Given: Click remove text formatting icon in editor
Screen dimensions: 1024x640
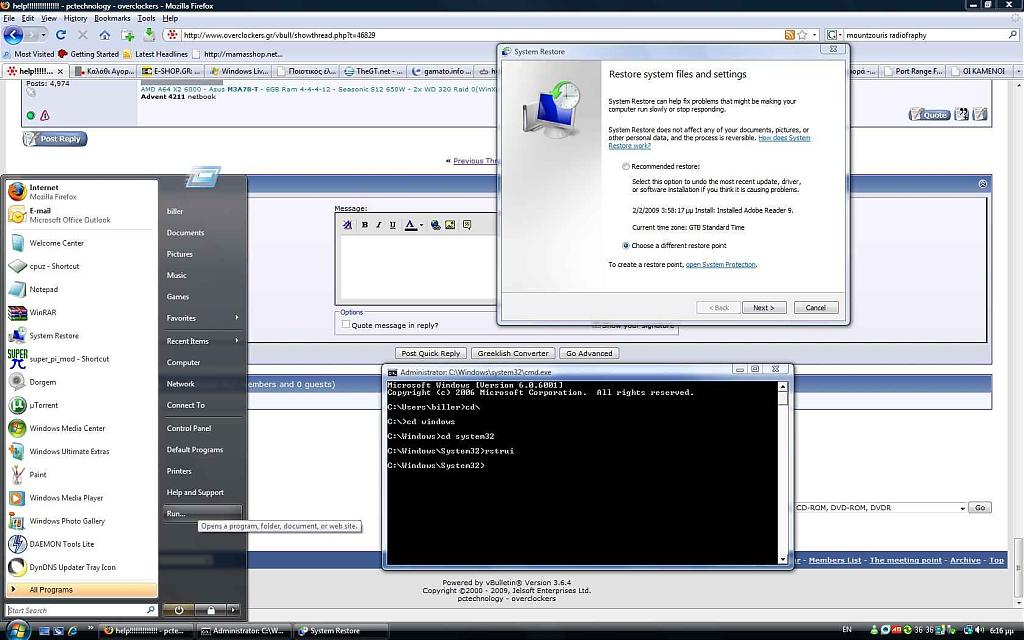Looking at the screenshot, I should pos(347,225).
